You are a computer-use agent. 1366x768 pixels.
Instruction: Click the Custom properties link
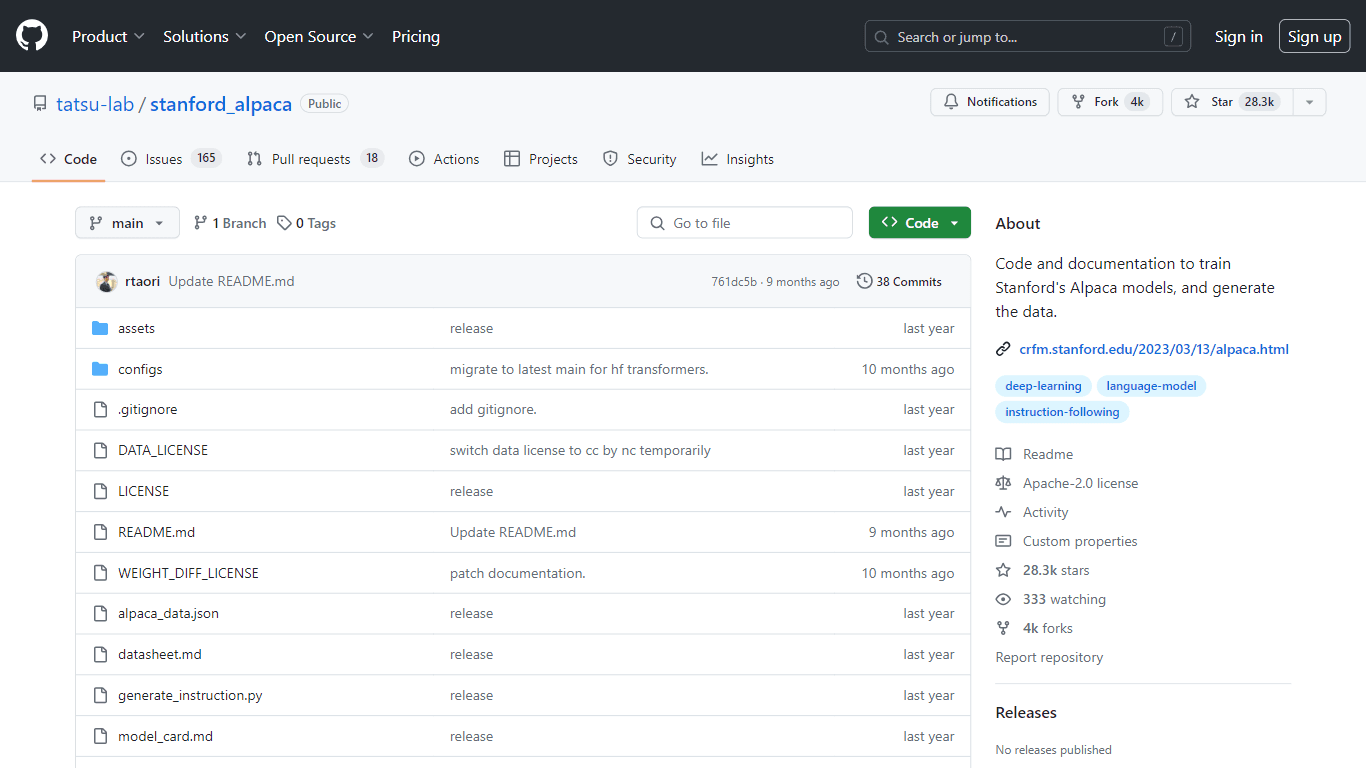[1080, 541]
